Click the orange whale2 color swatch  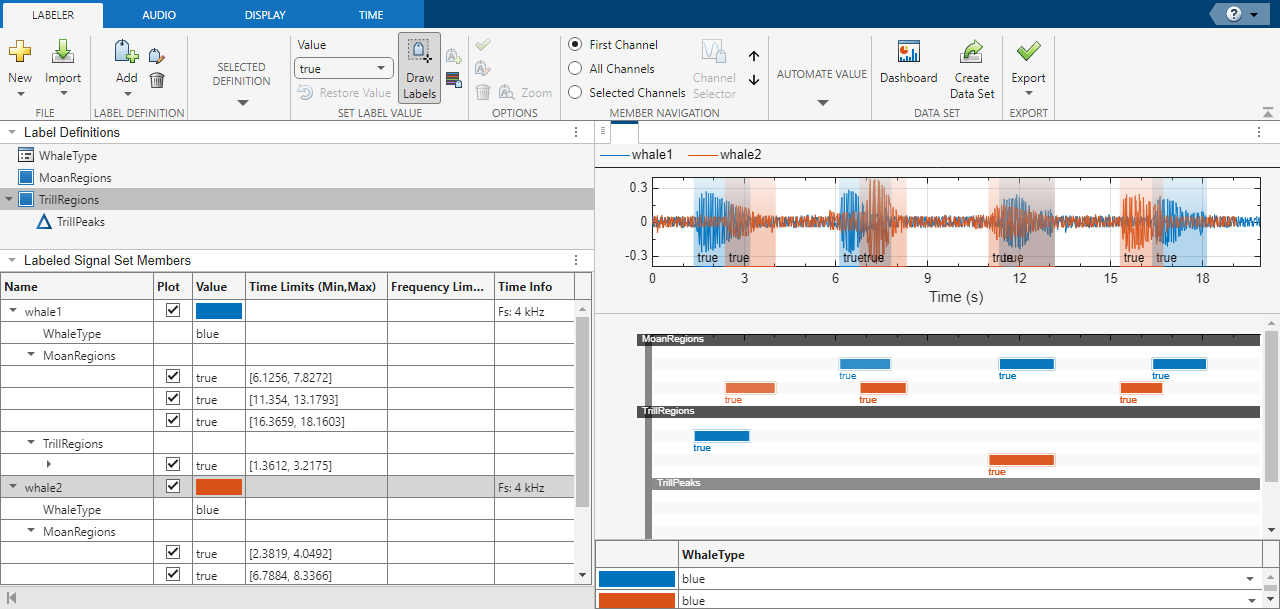[219, 488]
